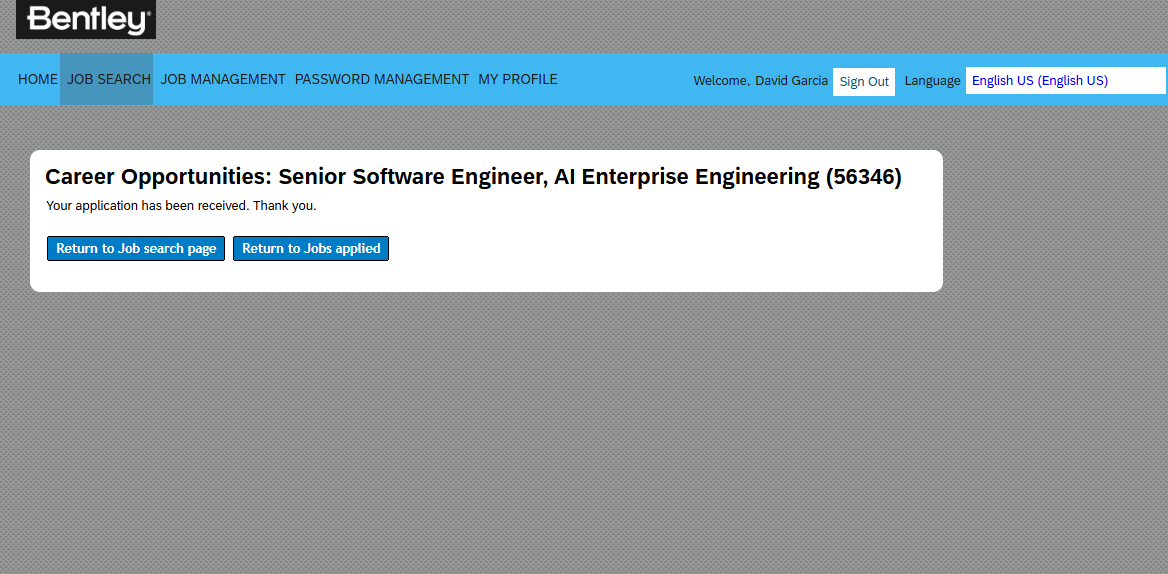Viewport: 1168px width, 574px height.
Task: Click the Bentley logo
Action: point(86,19)
